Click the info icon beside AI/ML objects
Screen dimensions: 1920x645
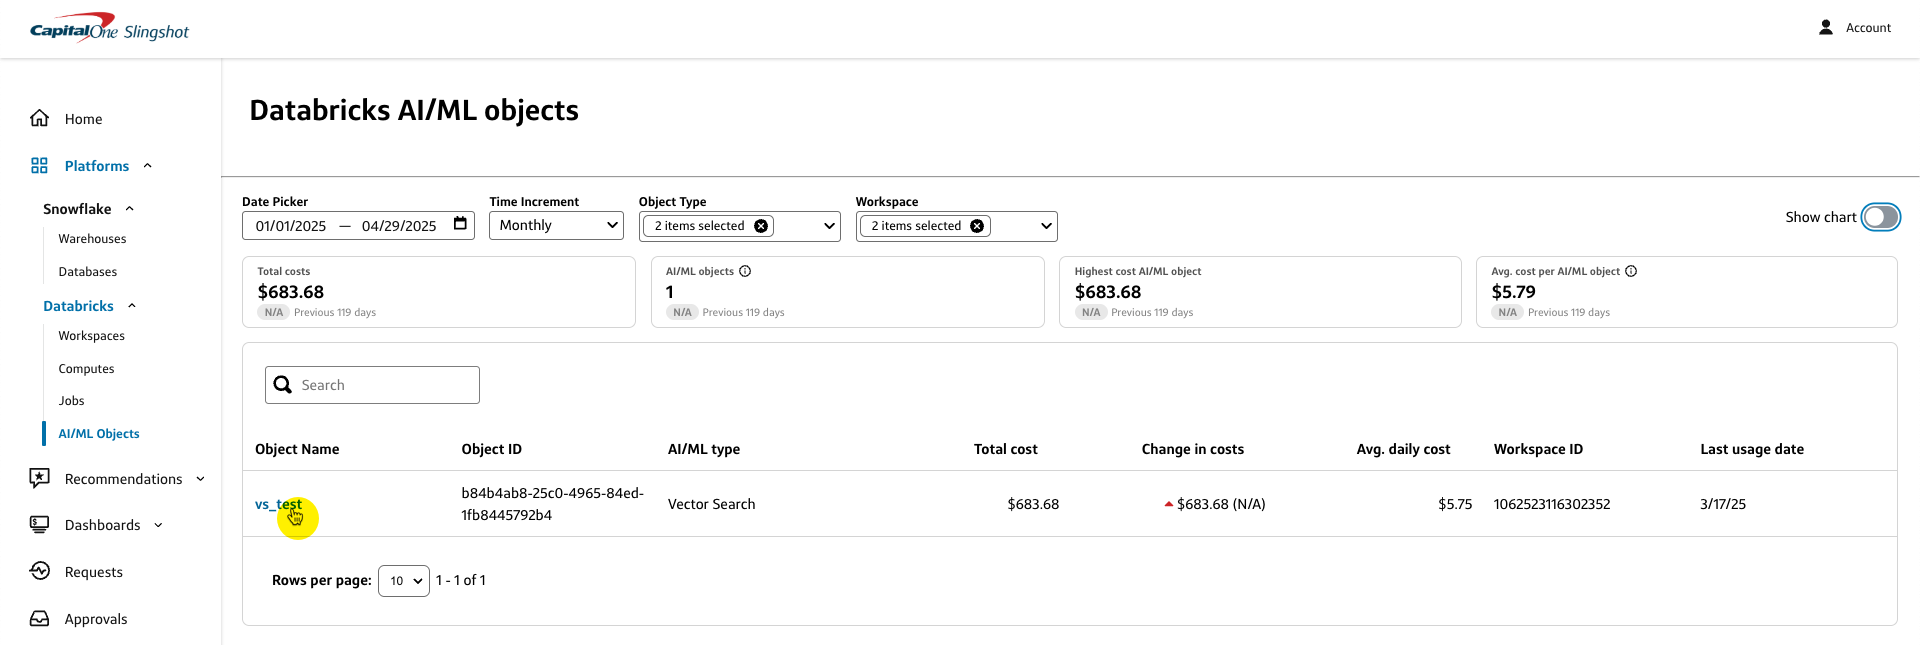(x=745, y=271)
